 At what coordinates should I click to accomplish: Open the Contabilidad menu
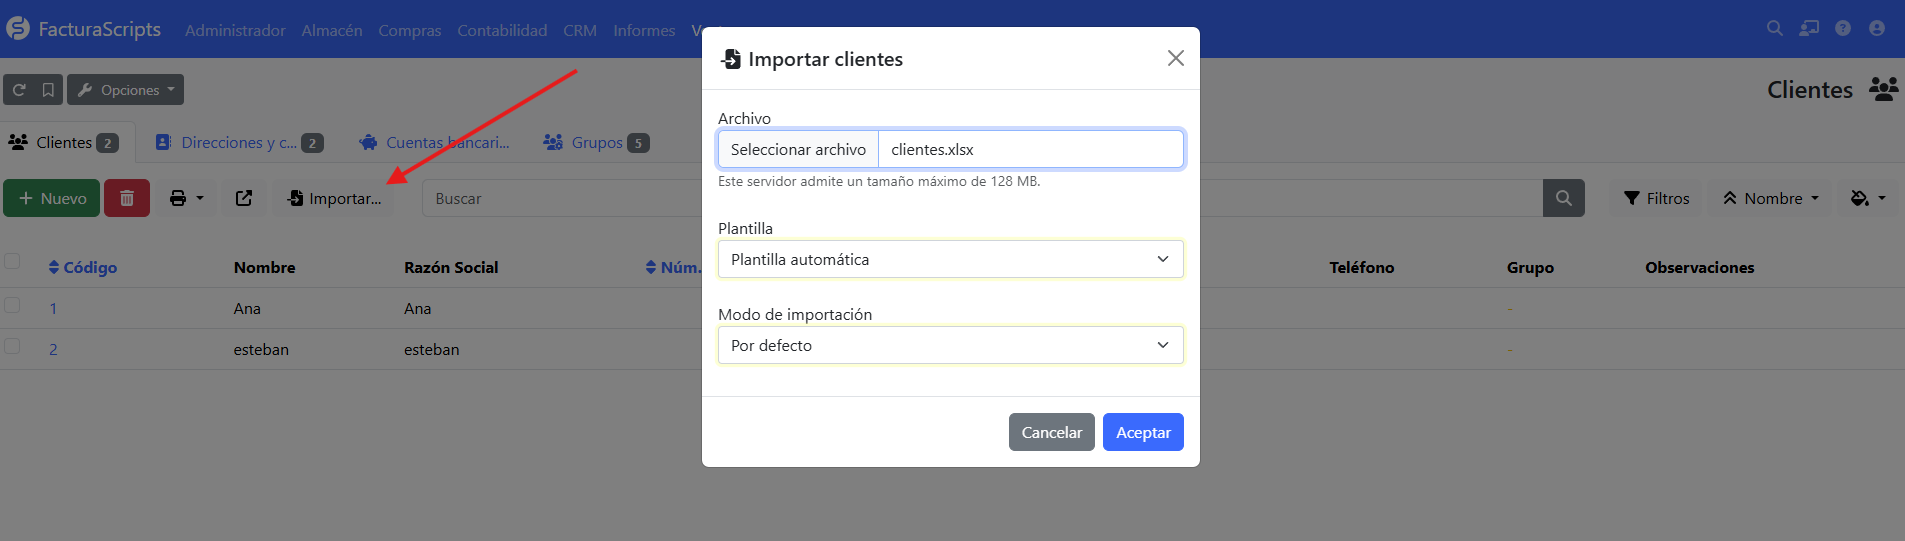[502, 30]
